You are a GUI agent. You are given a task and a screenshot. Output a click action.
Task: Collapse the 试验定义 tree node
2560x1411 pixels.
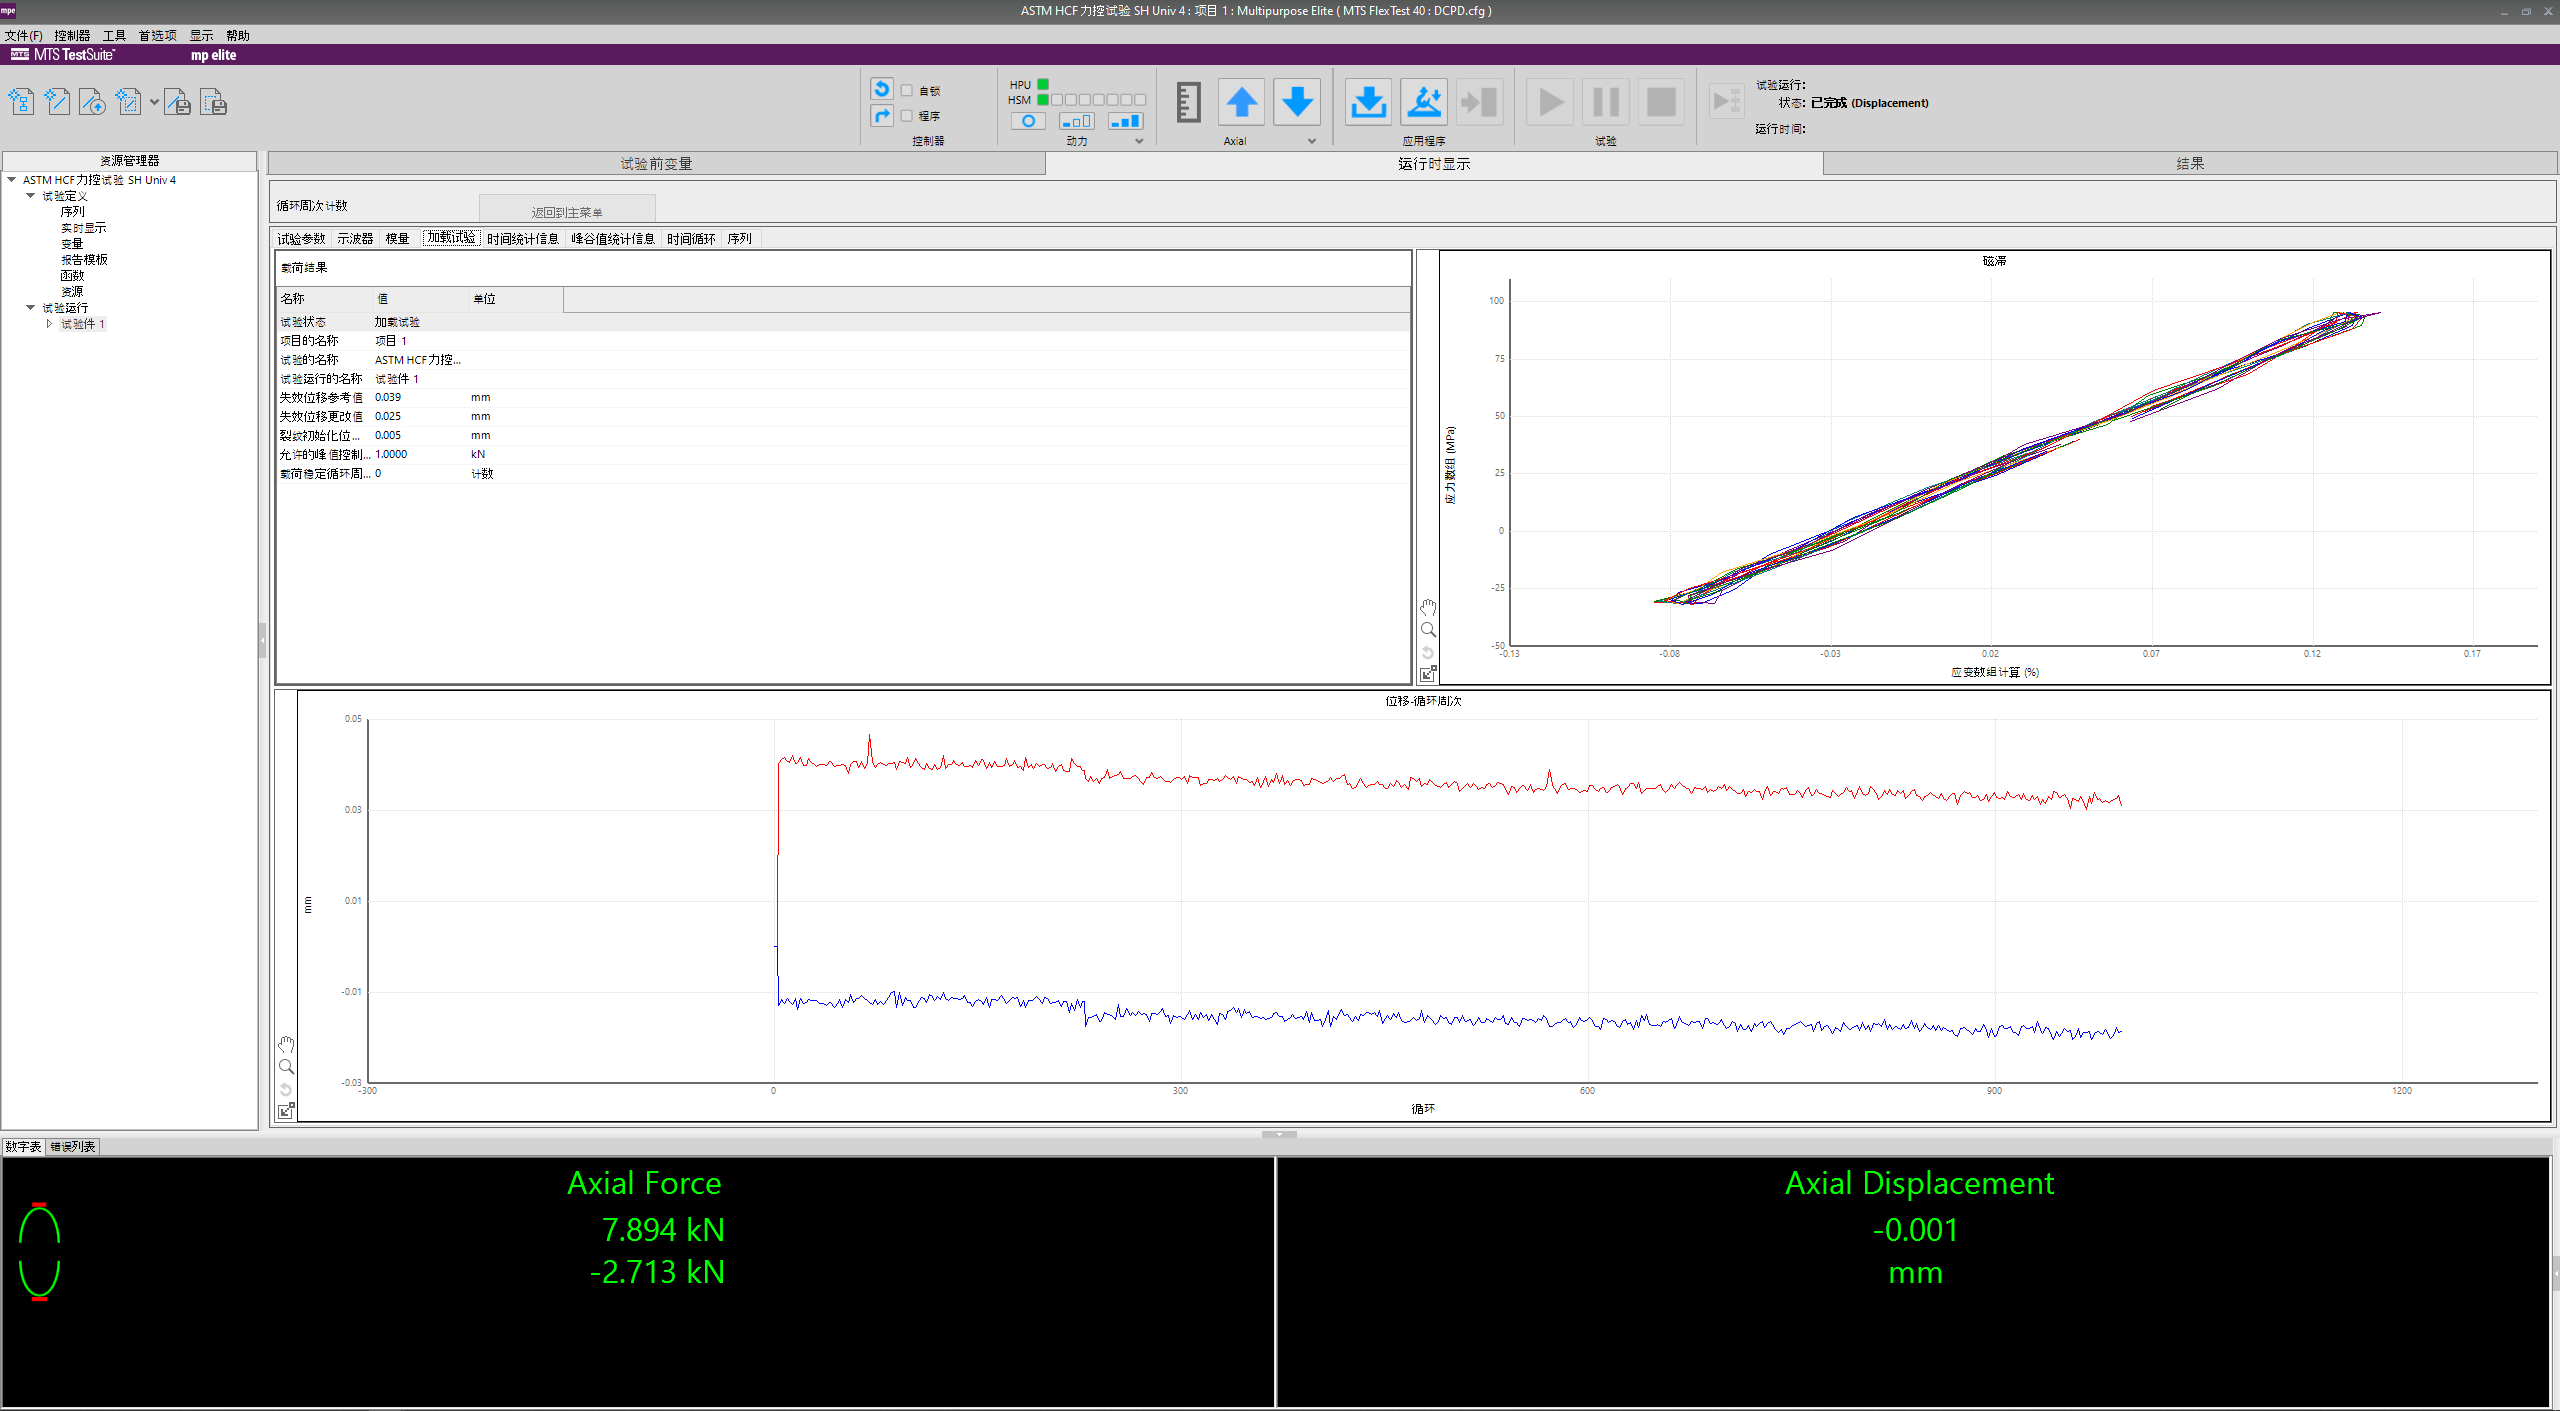tap(30, 196)
